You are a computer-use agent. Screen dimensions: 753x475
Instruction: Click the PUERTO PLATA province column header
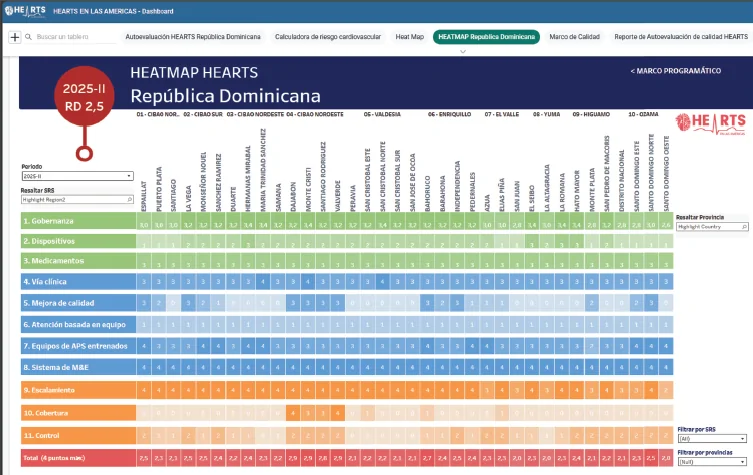(x=159, y=189)
